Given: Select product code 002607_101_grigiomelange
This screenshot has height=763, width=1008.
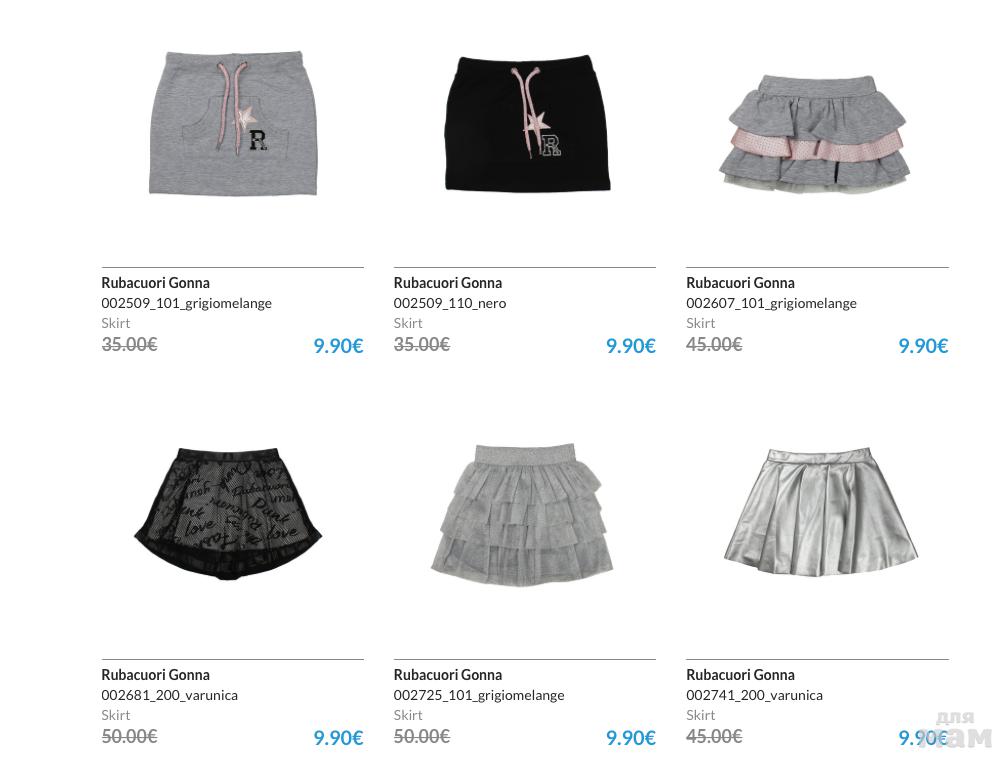Looking at the screenshot, I should (x=771, y=303).
